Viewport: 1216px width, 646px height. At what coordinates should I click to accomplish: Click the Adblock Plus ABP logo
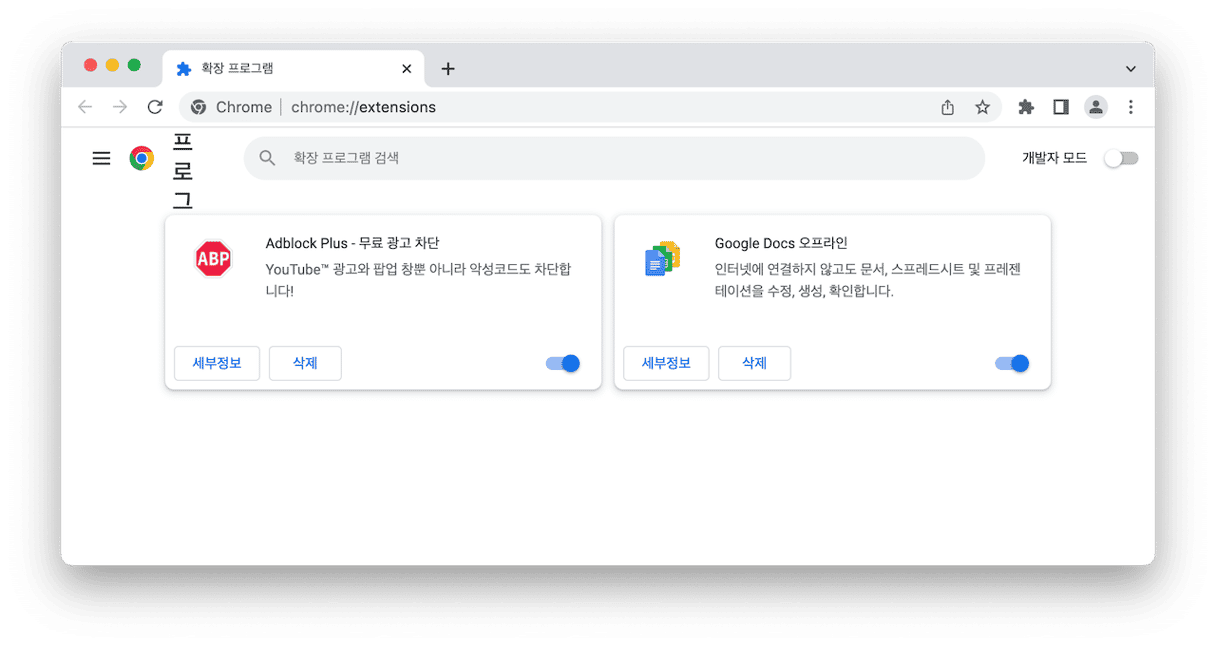click(213, 259)
